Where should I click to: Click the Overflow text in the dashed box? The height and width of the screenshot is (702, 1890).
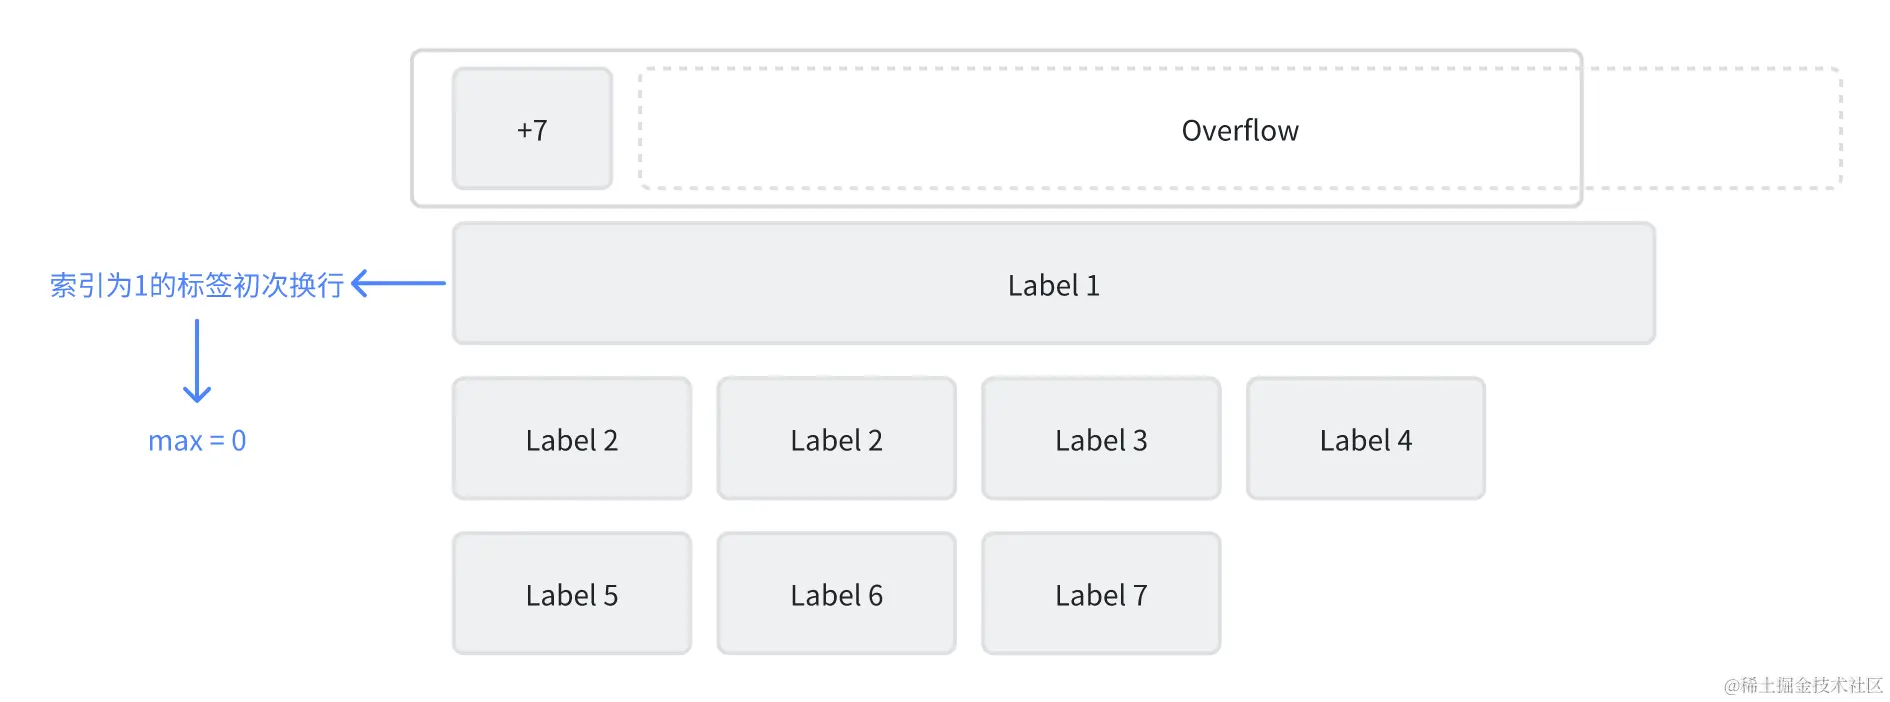pyautogui.click(x=1239, y=131)
